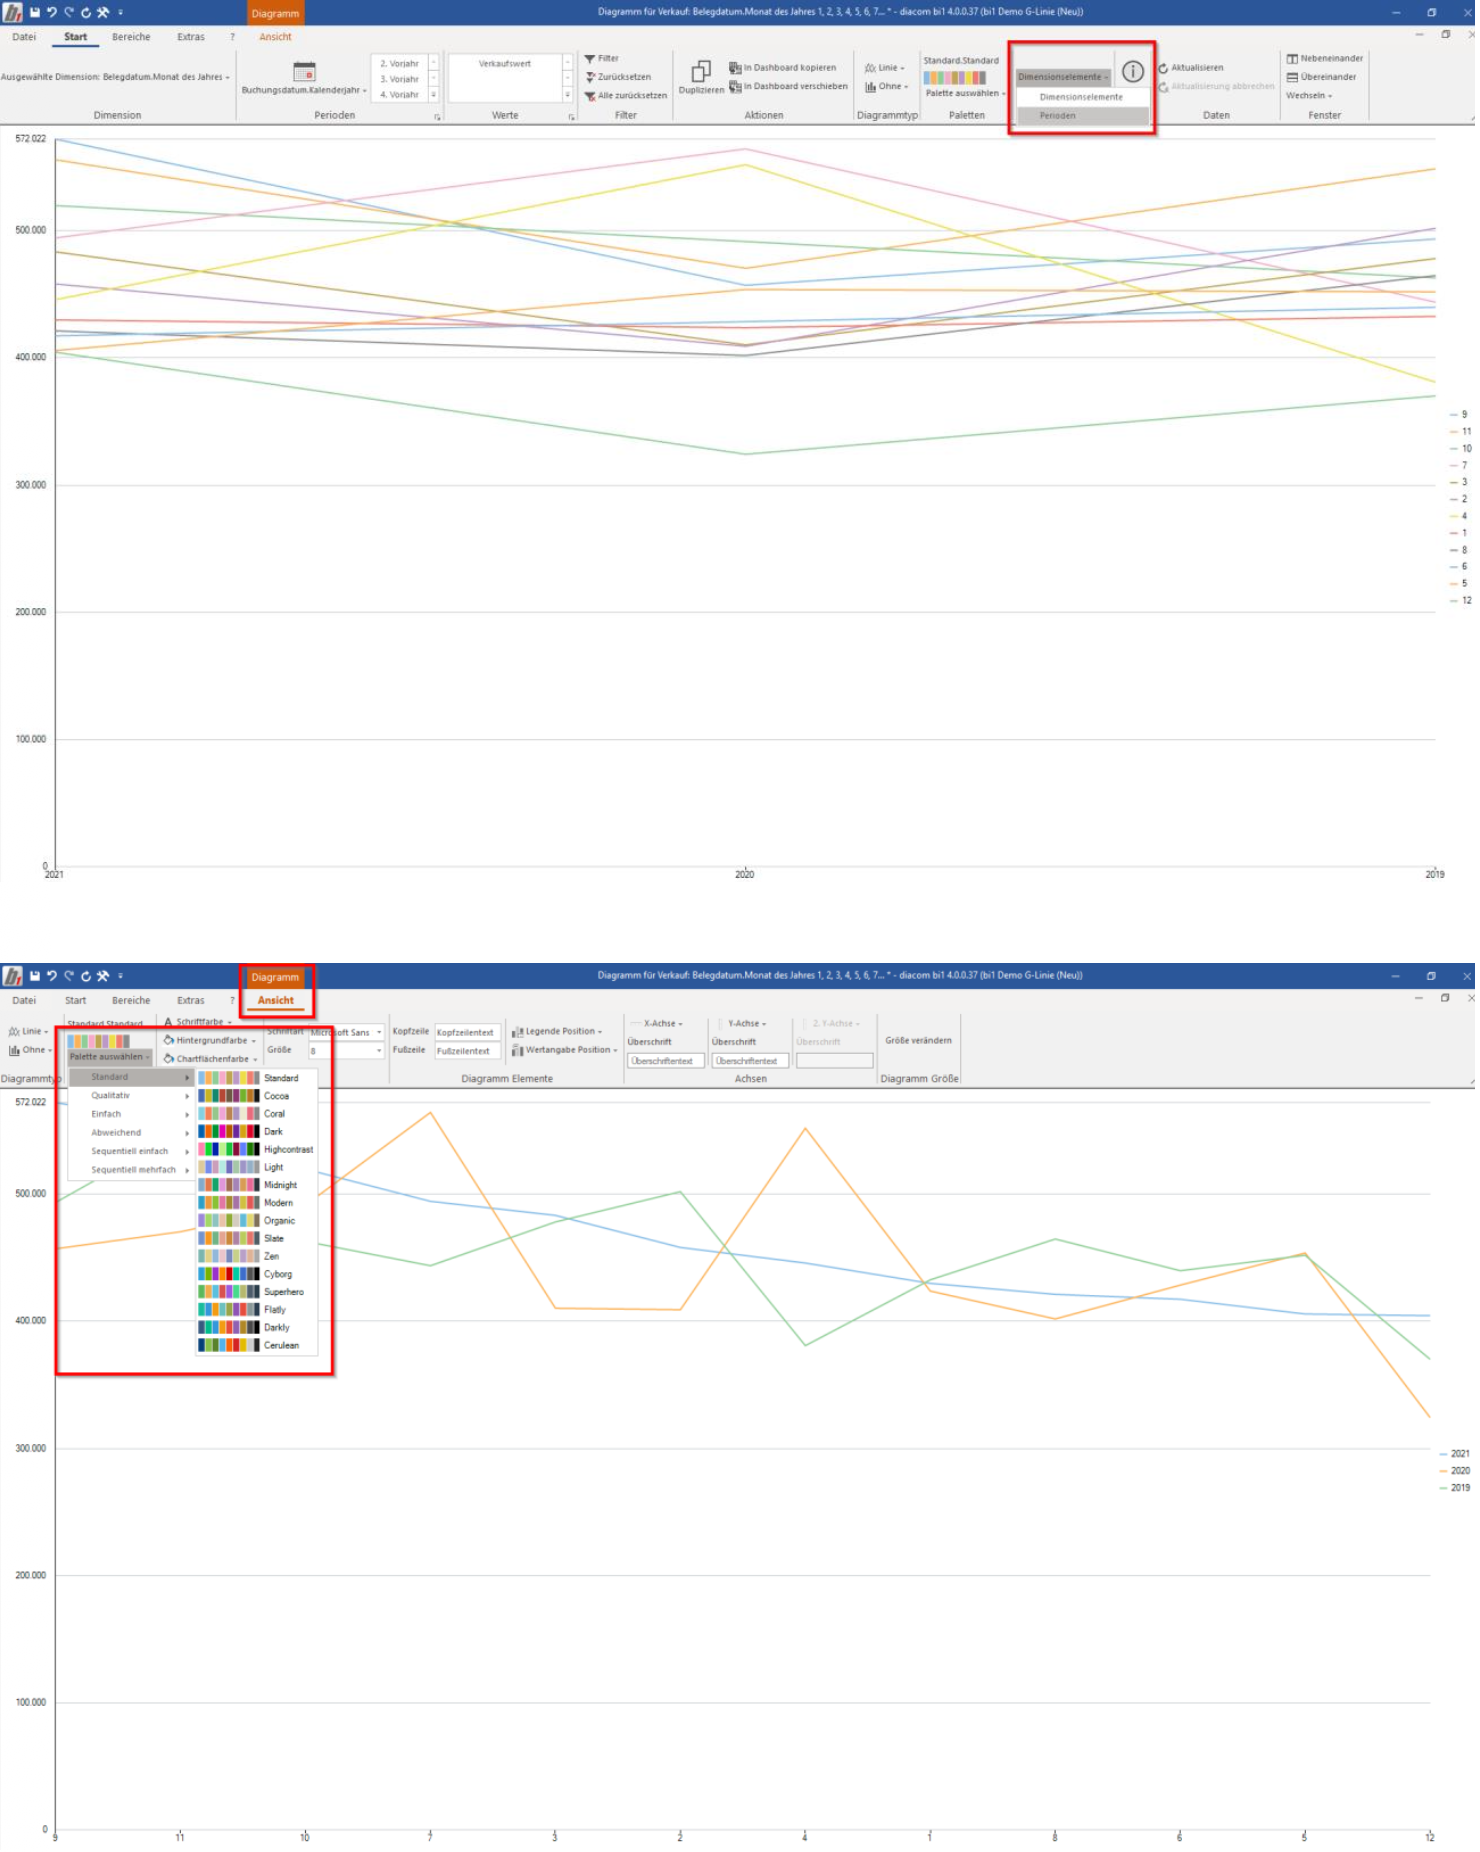The image size is (1480, 1852).
Task: Duplicate the diagram with Duplizieren
Action: click(x=702, y=77)
